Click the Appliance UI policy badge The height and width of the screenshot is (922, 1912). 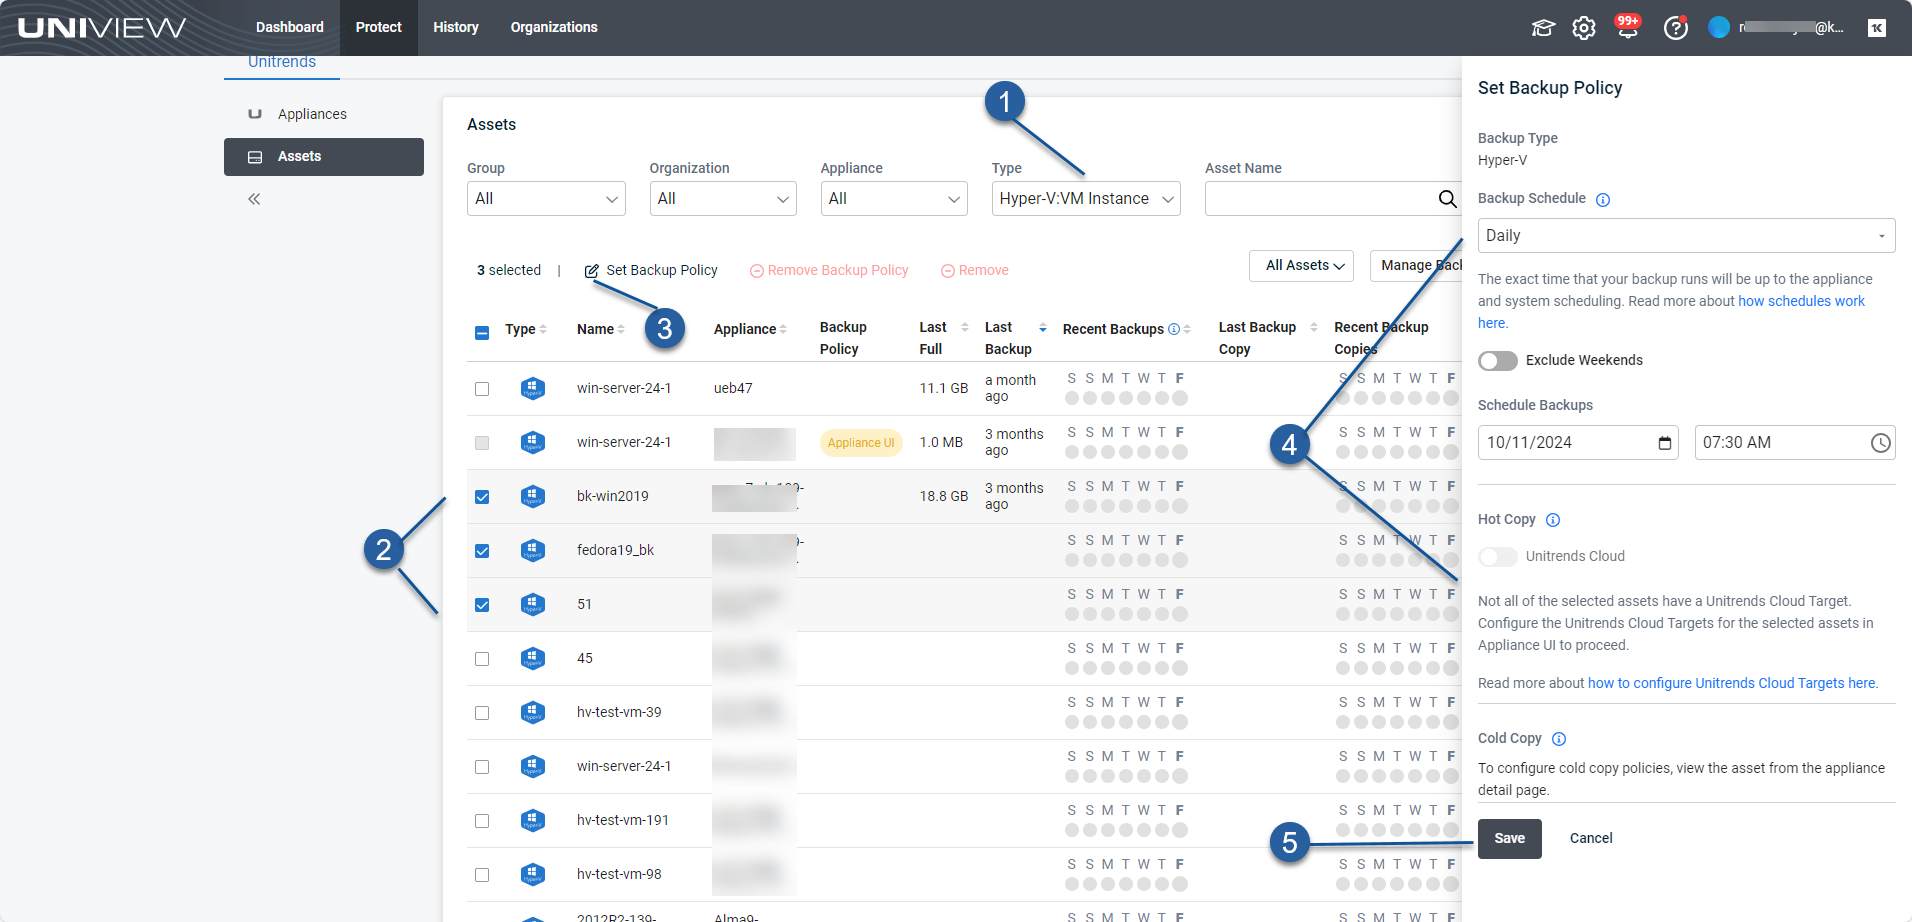click(861, 443)
